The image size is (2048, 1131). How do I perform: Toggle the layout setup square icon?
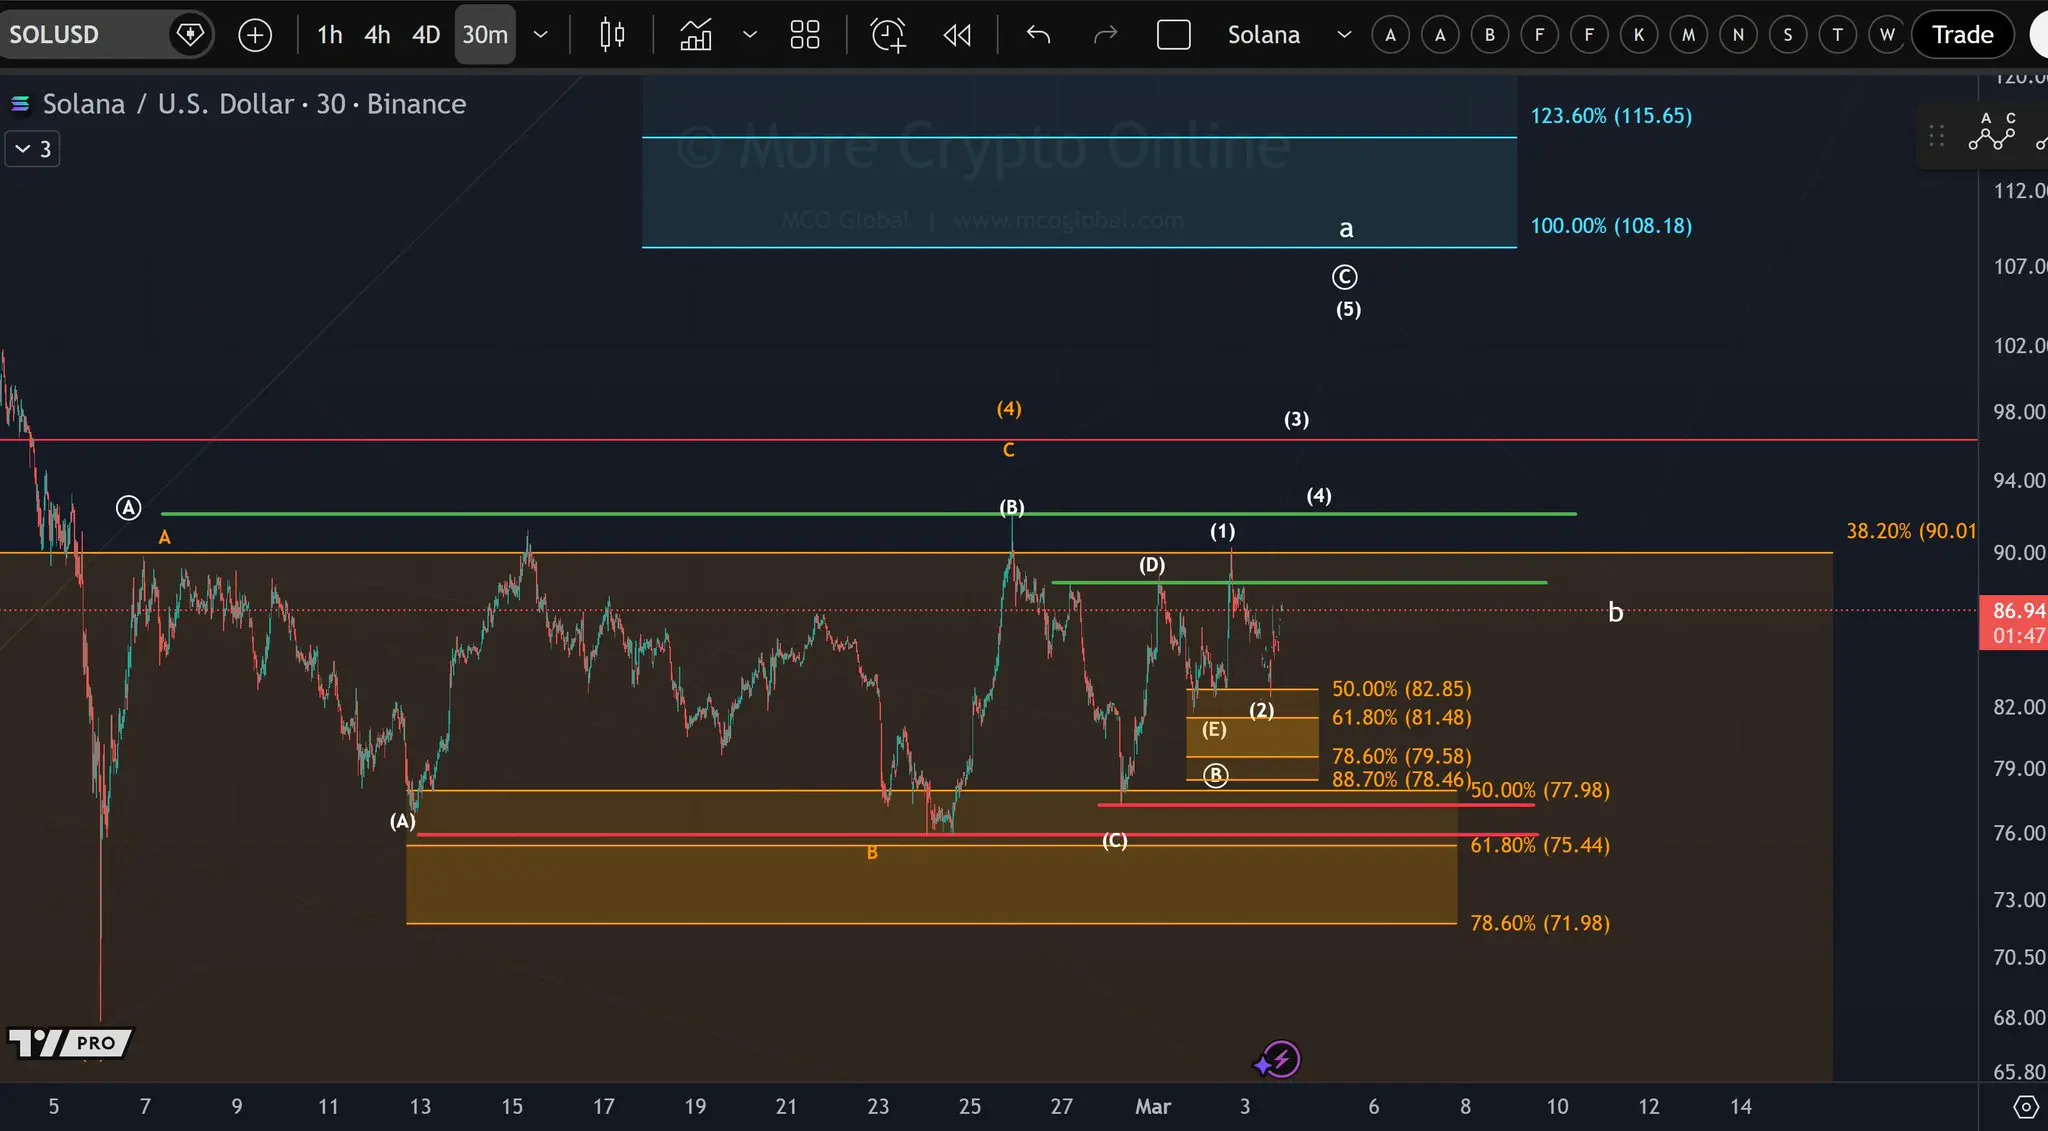1173,35
